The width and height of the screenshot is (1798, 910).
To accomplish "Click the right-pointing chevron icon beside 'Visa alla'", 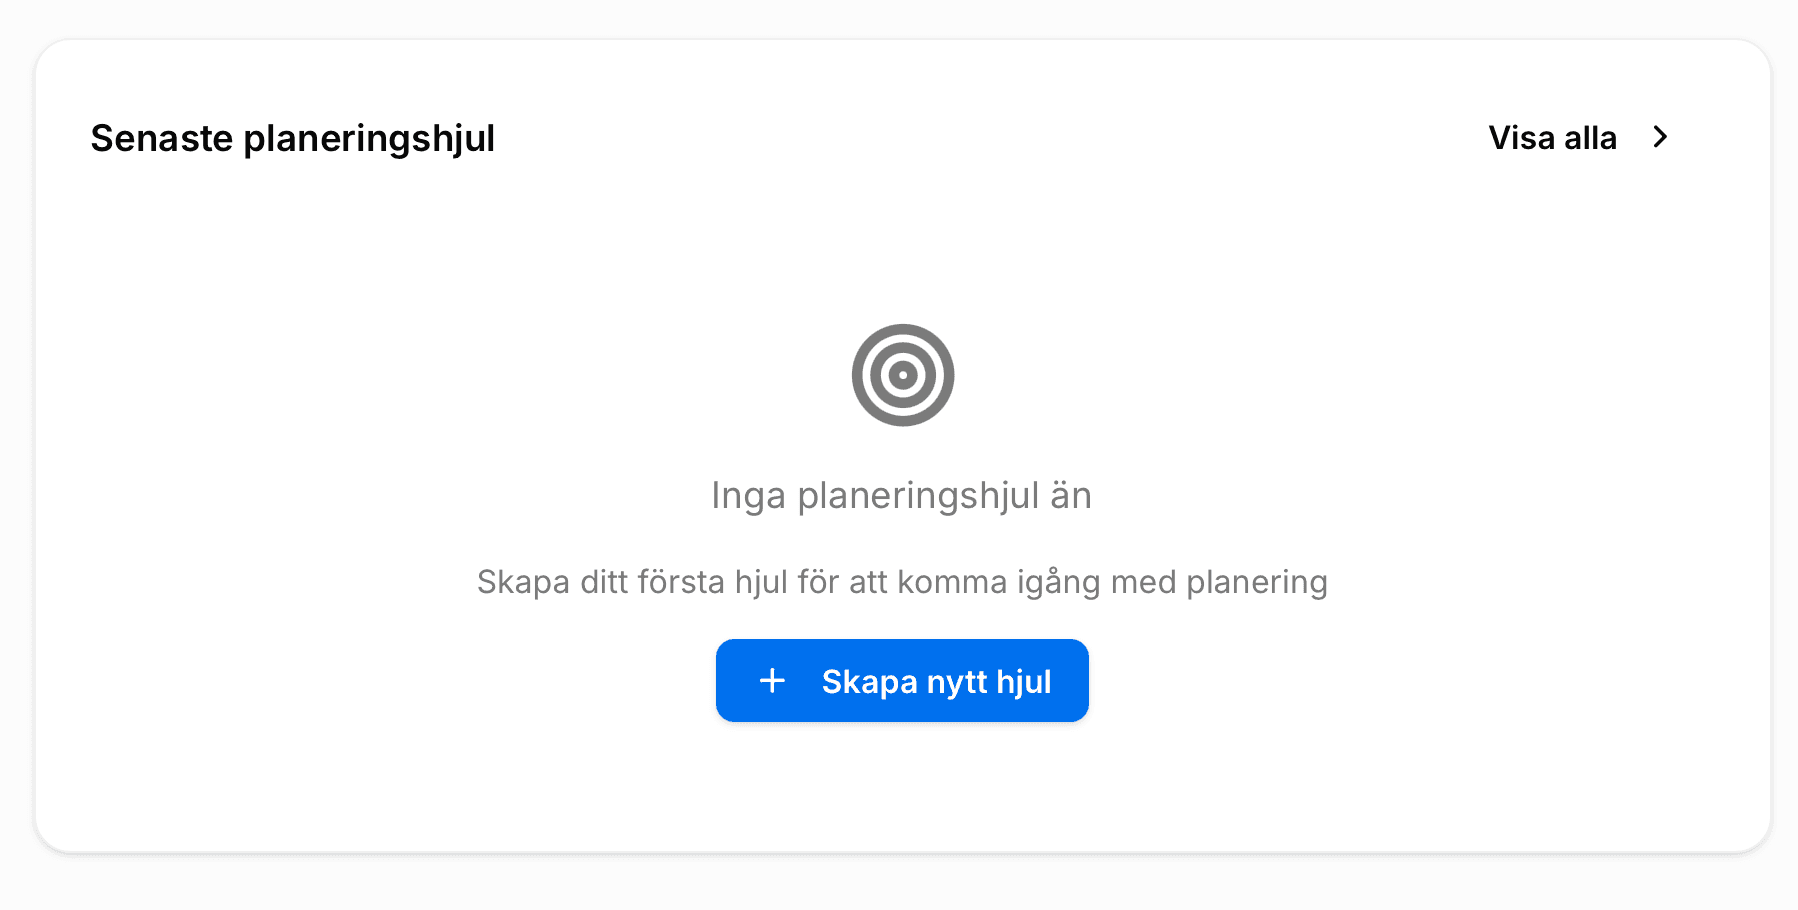I will (x=1661, y=137).
